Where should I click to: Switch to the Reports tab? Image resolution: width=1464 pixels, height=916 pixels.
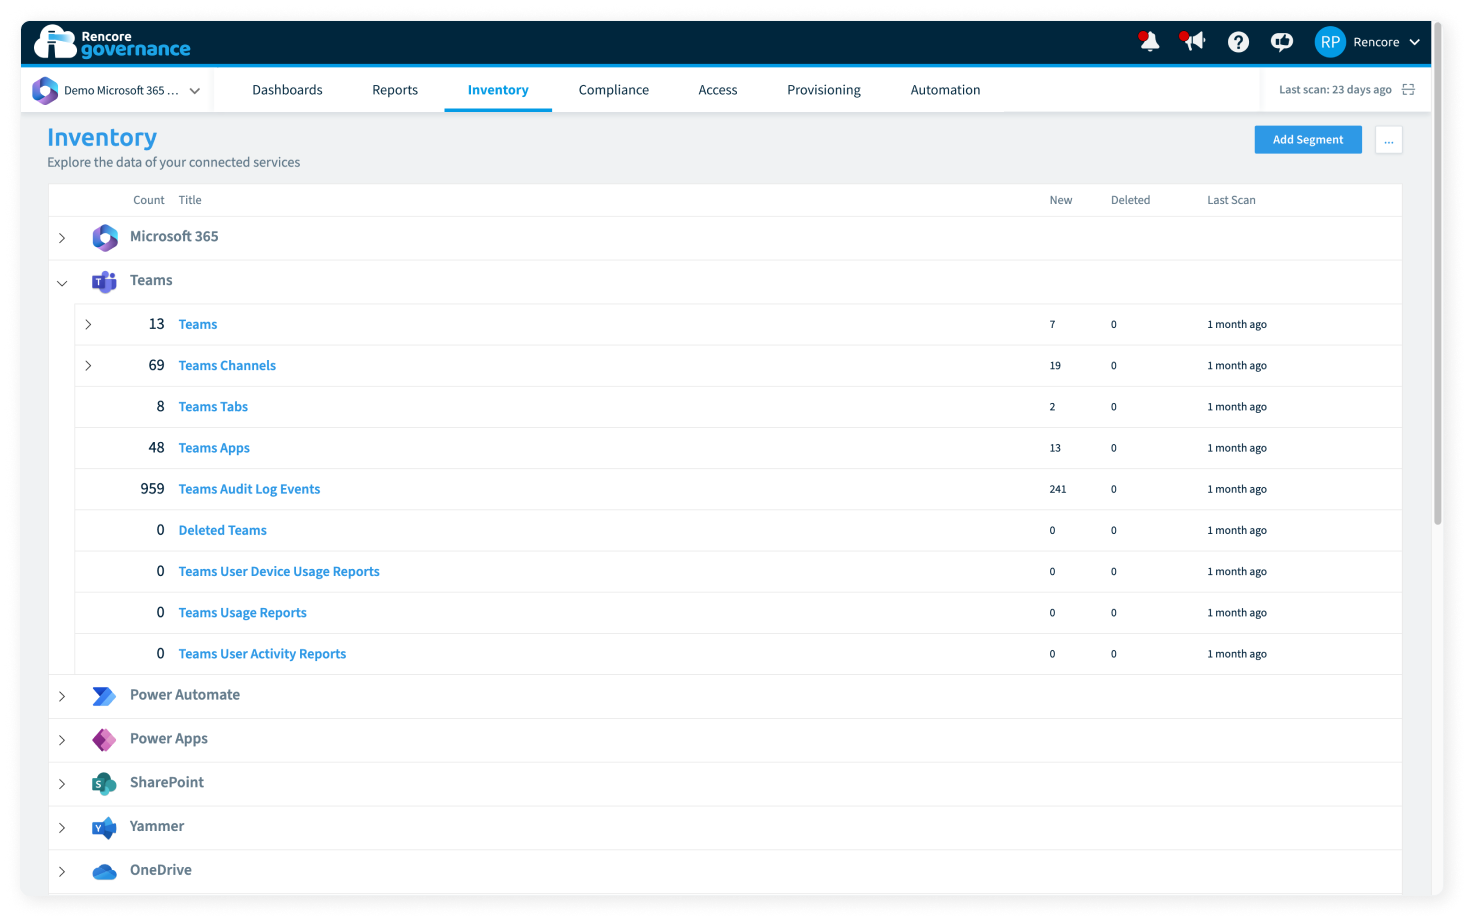(395, 90)
